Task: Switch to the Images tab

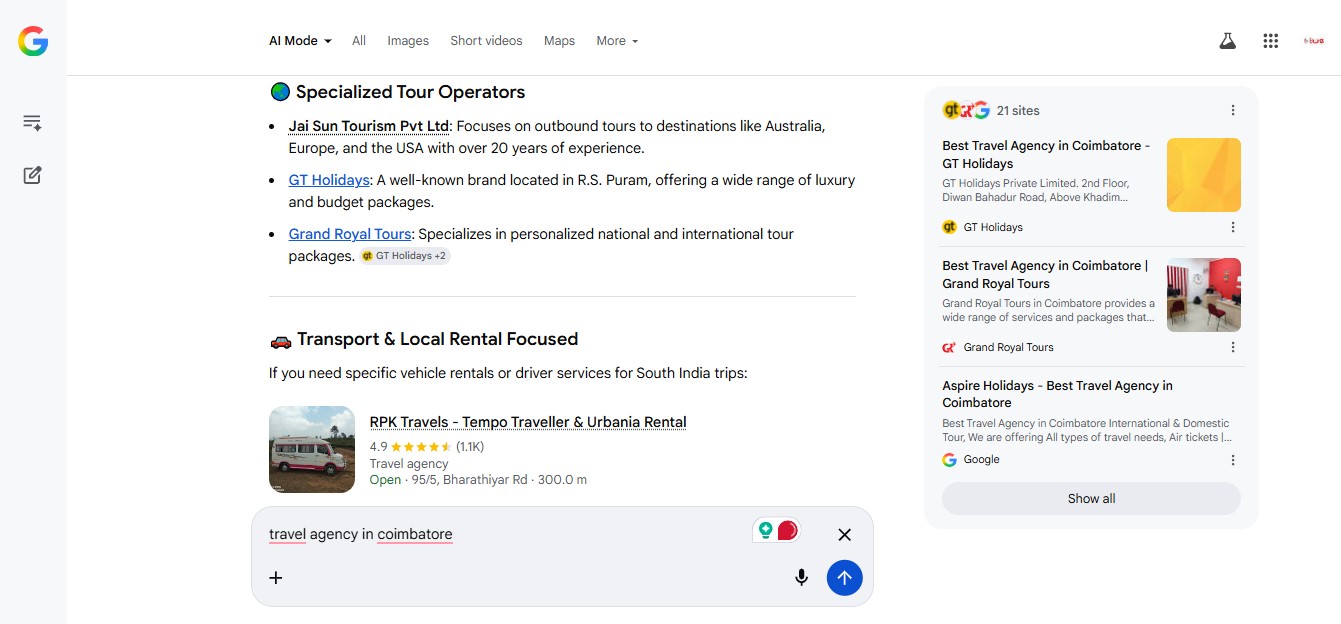Action: (x=408, y=41)
